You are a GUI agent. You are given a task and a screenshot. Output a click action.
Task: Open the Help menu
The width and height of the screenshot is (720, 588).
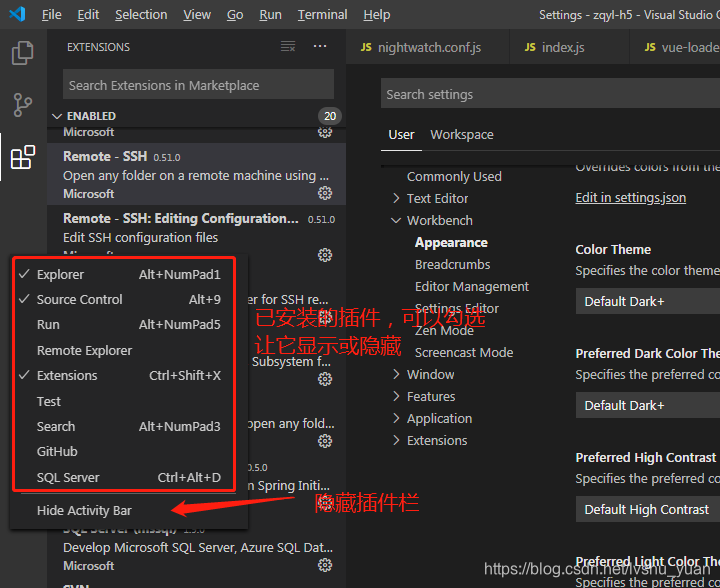coord(377,15)
